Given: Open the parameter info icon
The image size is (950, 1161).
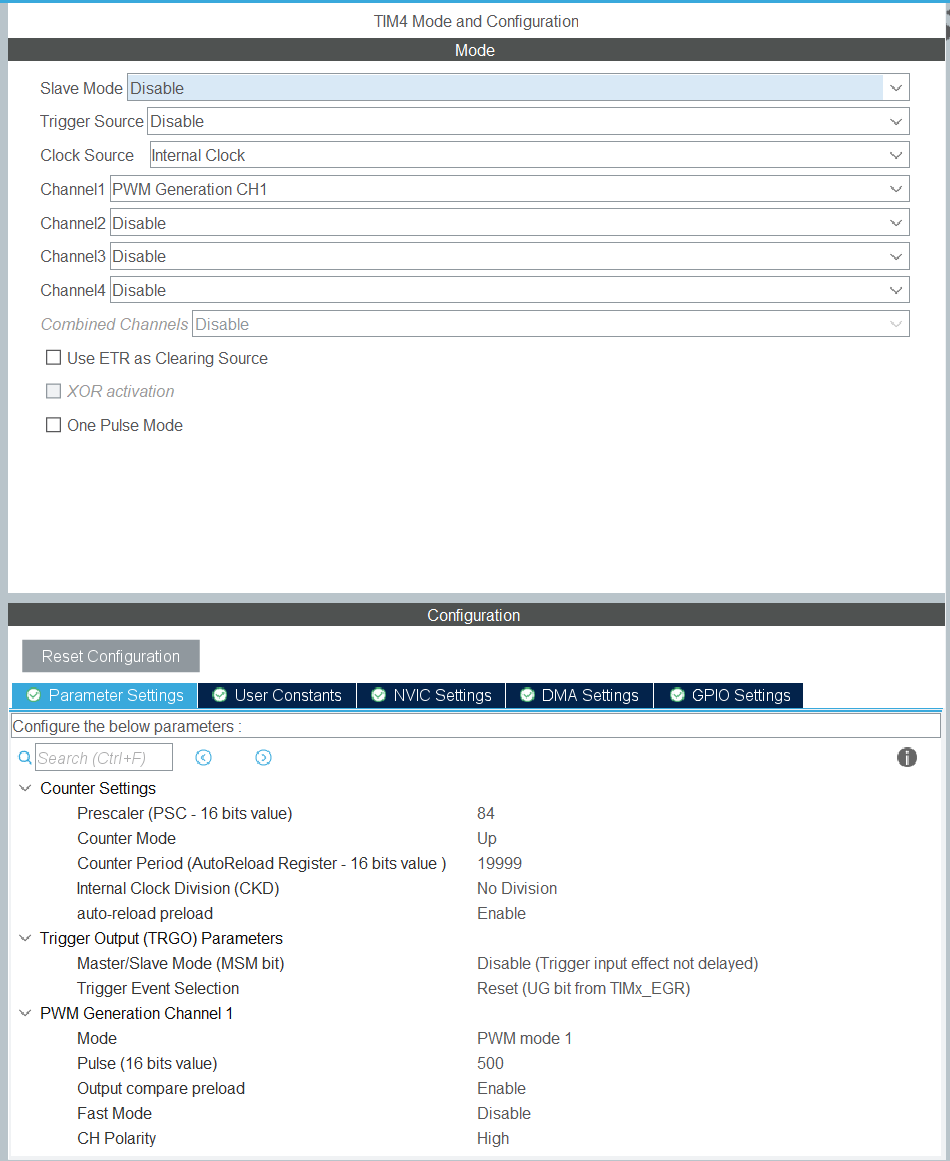Looking at the screenshot, I should click(907, 757).
